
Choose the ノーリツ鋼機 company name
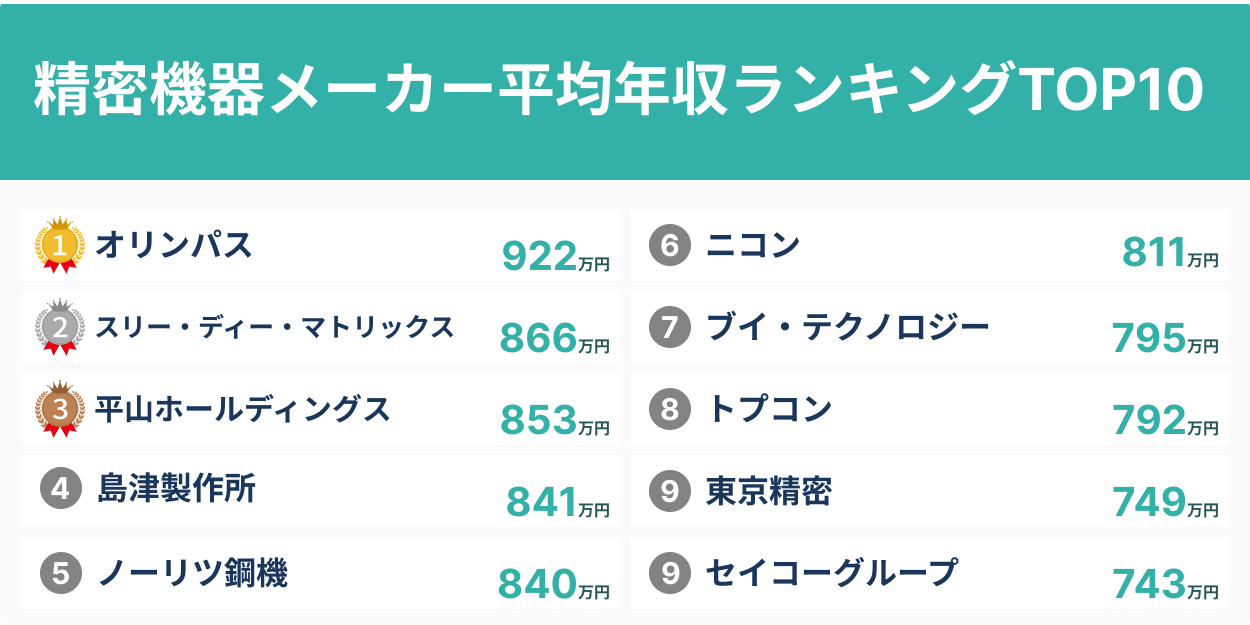click(x=192, y=573)
